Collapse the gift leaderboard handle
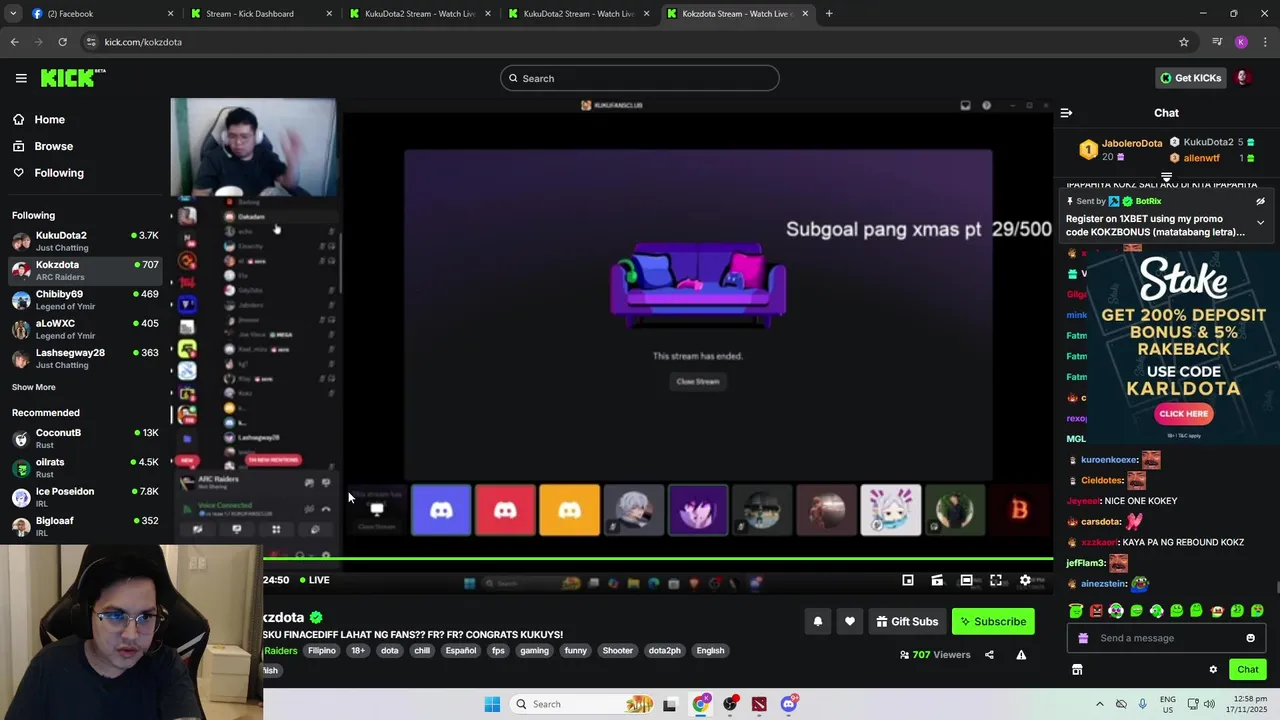 point(1166,177)
